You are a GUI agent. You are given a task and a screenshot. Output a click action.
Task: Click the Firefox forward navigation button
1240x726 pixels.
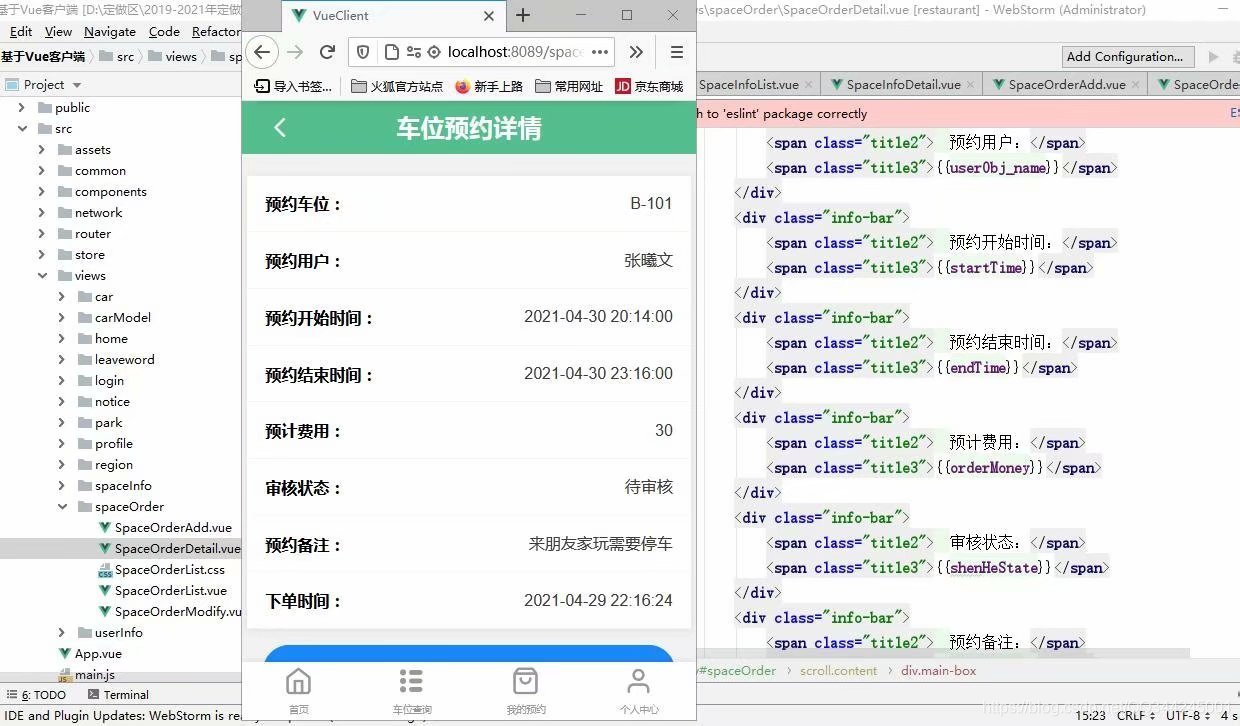tap(294, 52)
